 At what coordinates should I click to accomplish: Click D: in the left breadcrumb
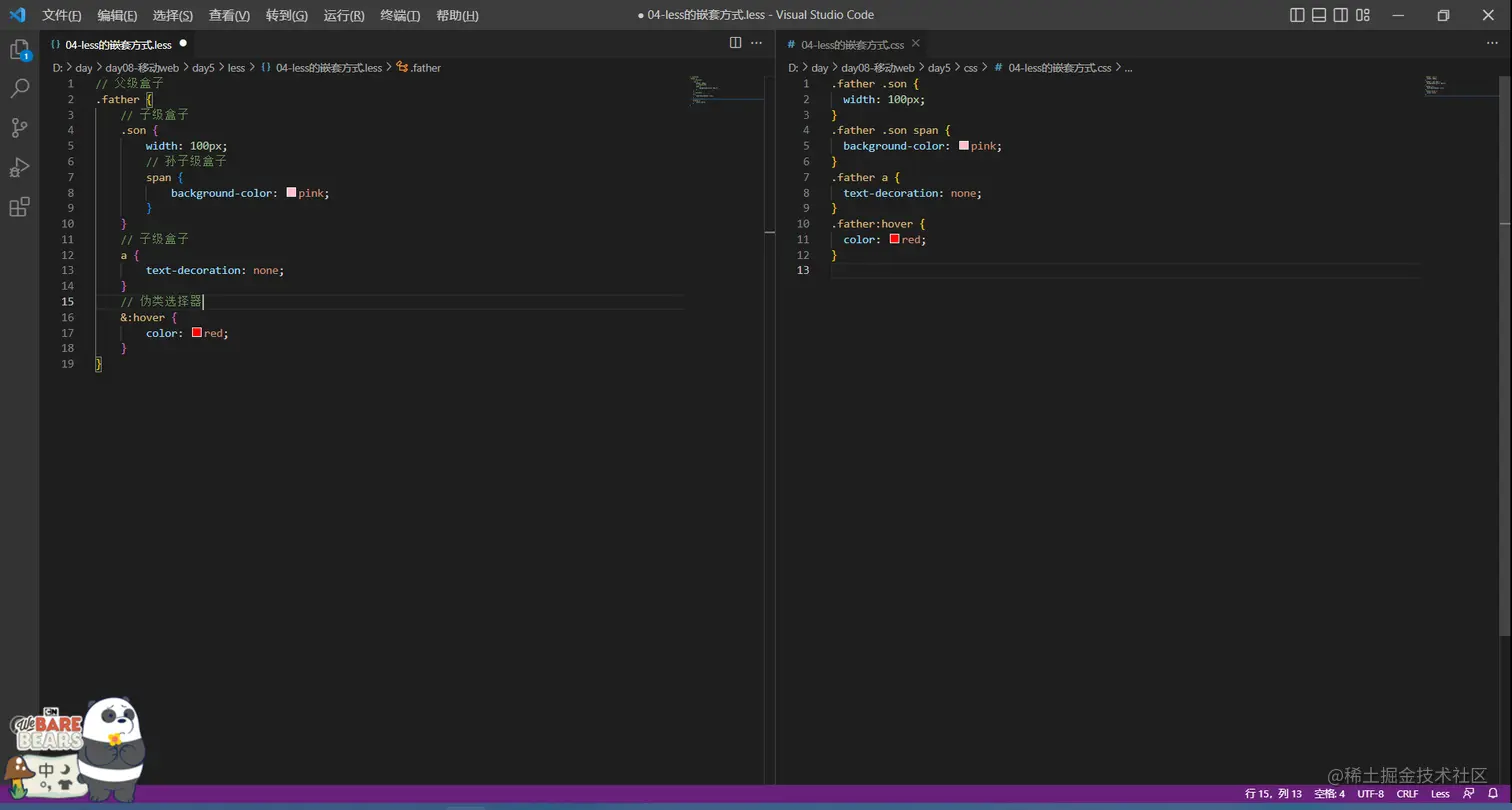[58, 68]
